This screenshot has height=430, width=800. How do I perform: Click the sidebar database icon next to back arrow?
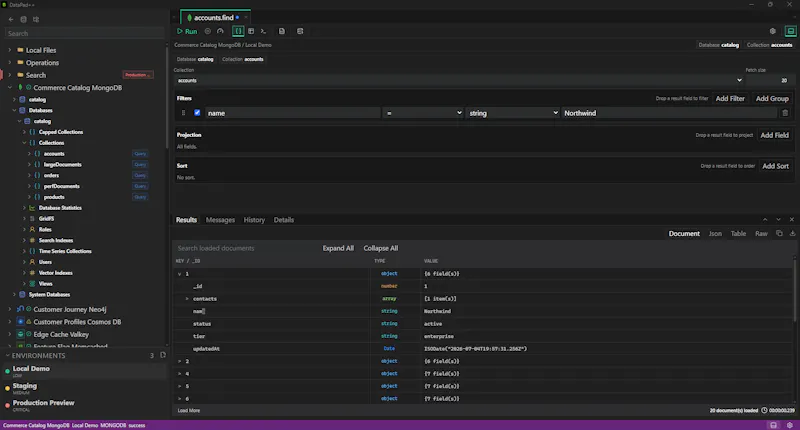[x=23, y=19]
